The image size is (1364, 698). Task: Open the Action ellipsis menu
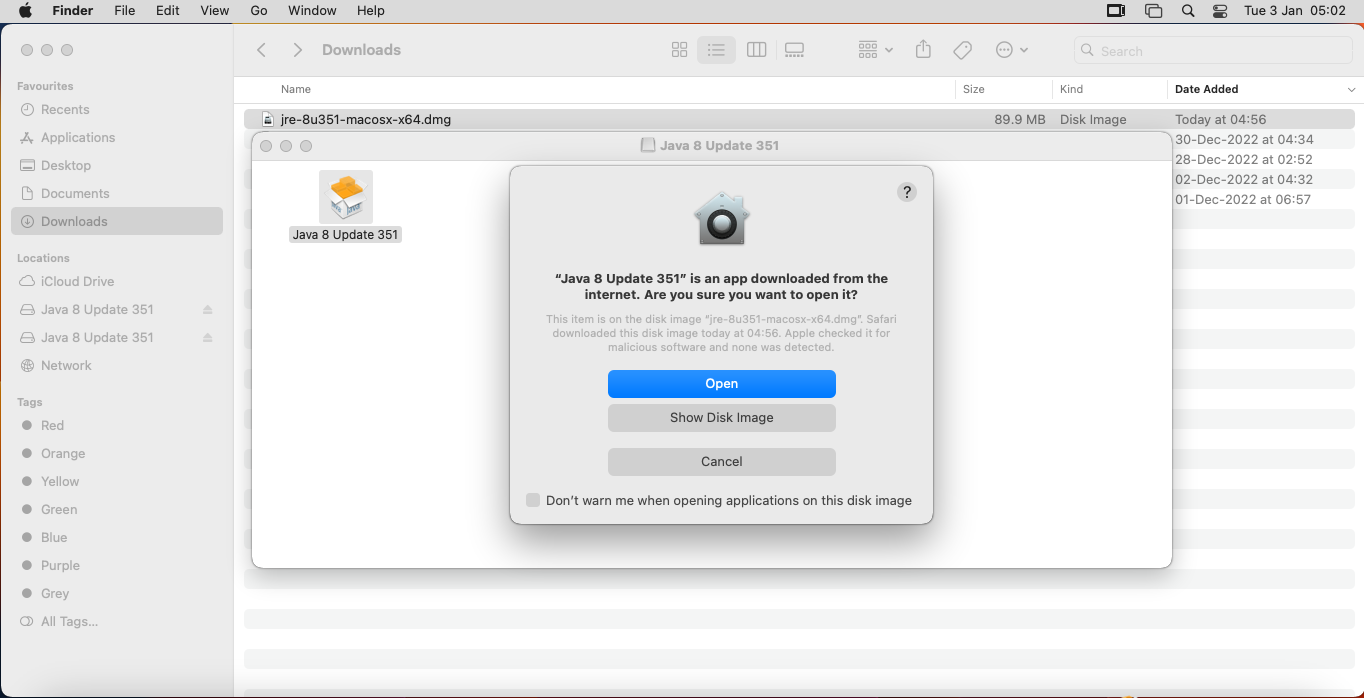click(x=1012, y=50)
